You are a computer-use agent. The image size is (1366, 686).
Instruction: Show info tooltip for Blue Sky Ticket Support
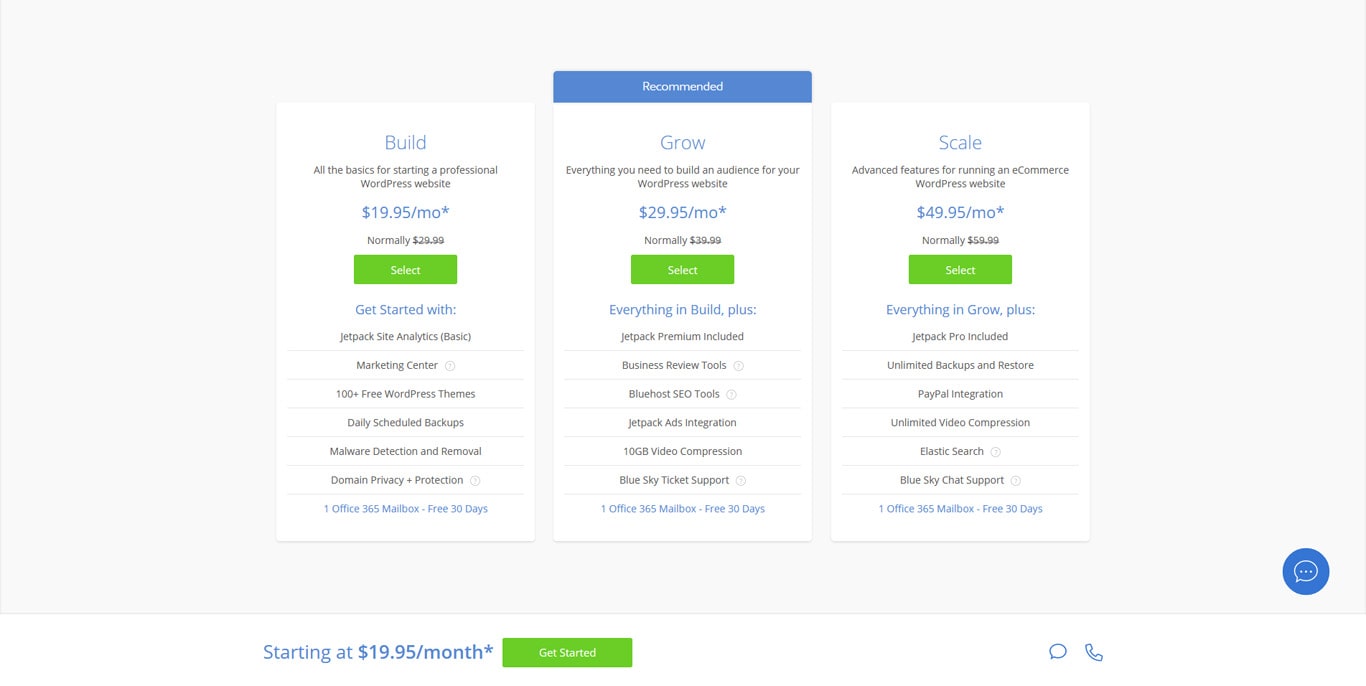(741, 481)
